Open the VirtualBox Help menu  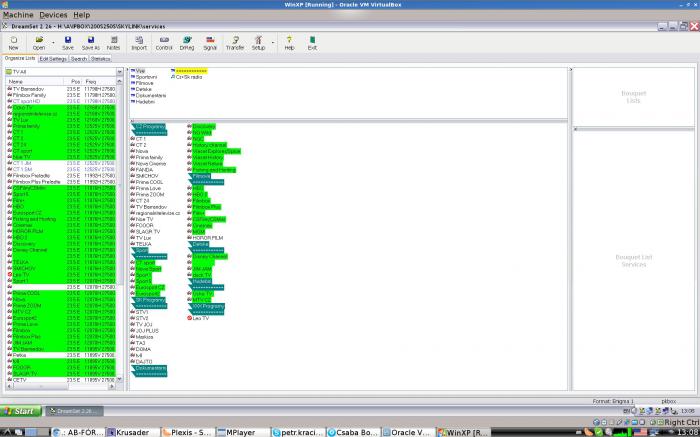click(82, 15)
